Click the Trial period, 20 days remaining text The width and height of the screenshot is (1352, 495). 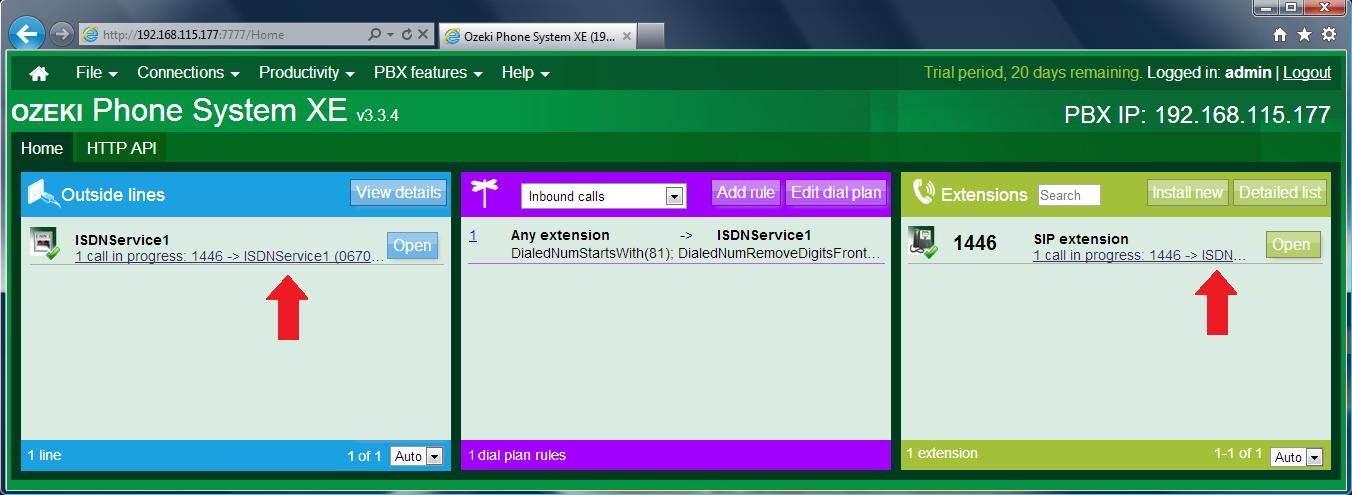coord(1033,73)
